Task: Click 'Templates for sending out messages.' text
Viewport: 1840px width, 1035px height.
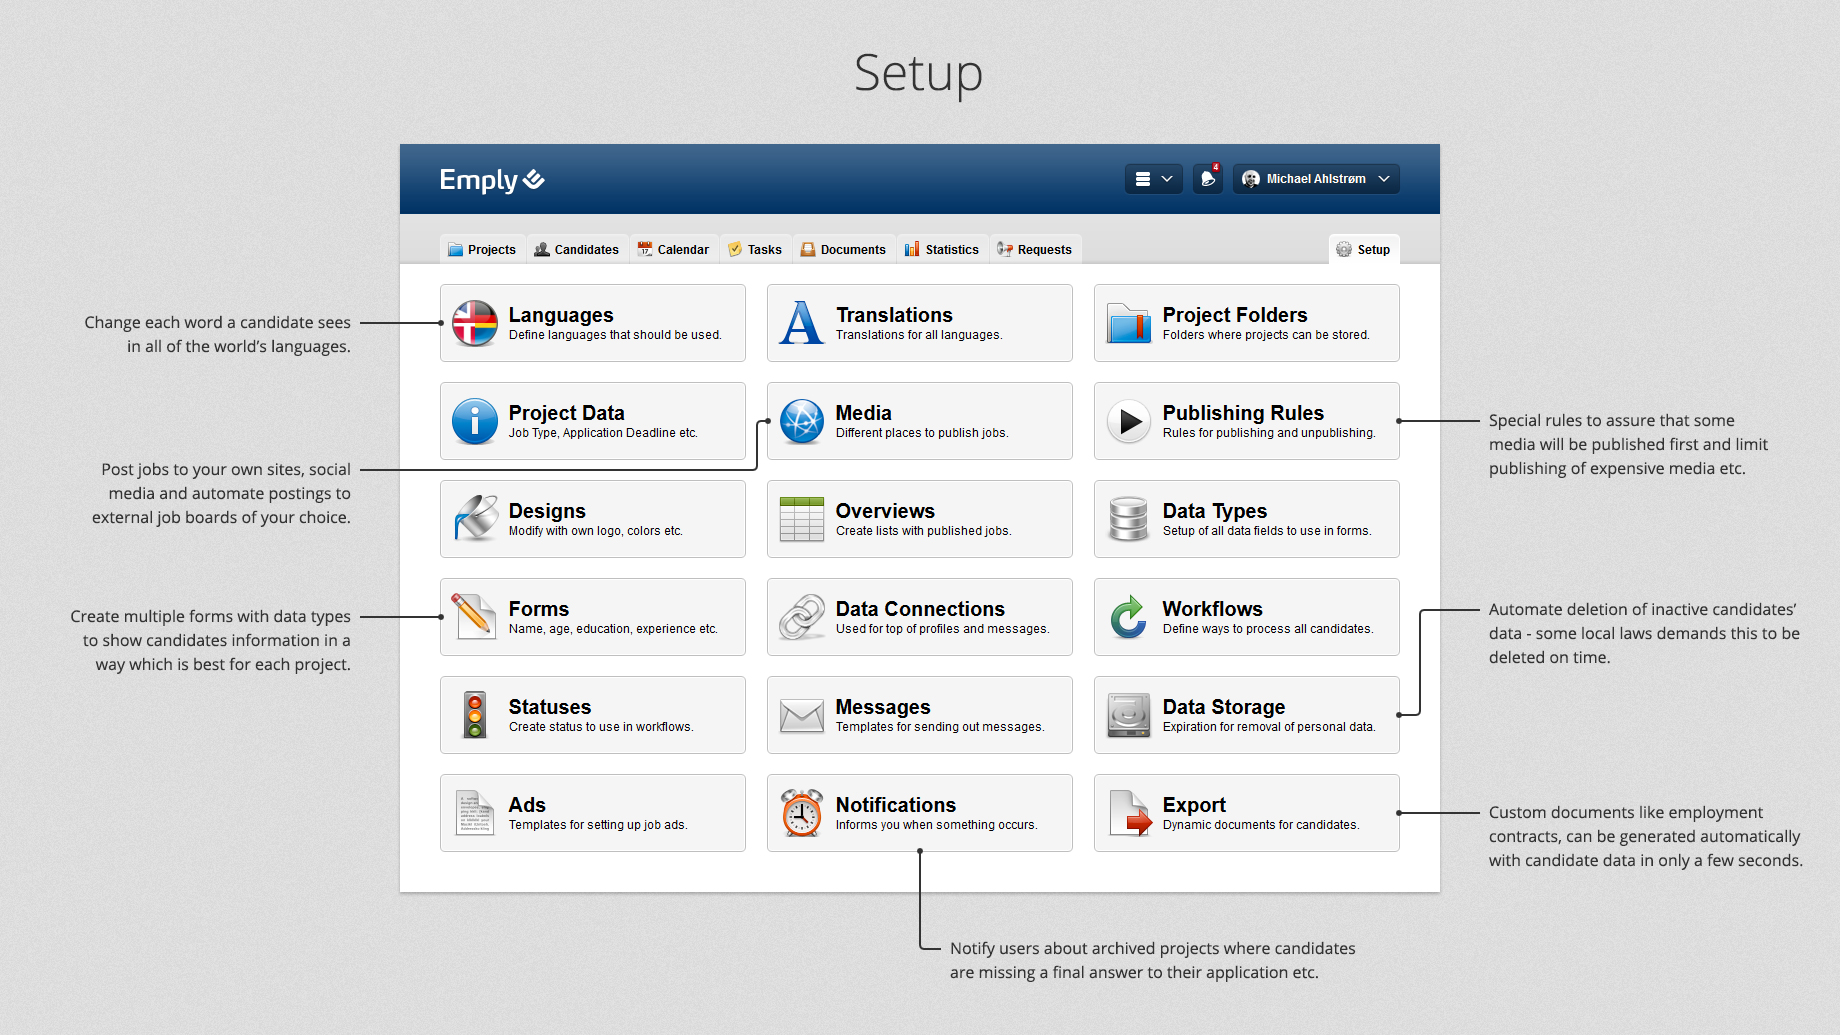Action: [x=940, y=727]
